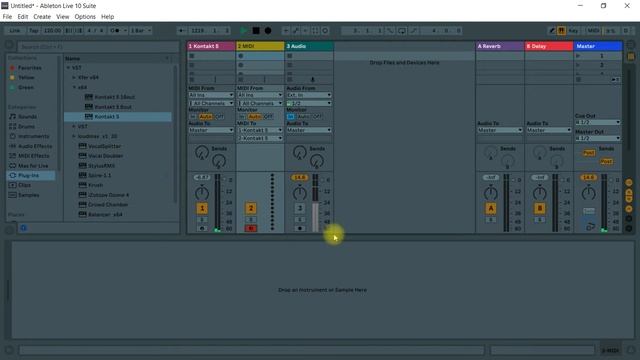Expand the loudmax v1 30 folder
Viewport: 640px width, 360px height.
click(74, 136)
